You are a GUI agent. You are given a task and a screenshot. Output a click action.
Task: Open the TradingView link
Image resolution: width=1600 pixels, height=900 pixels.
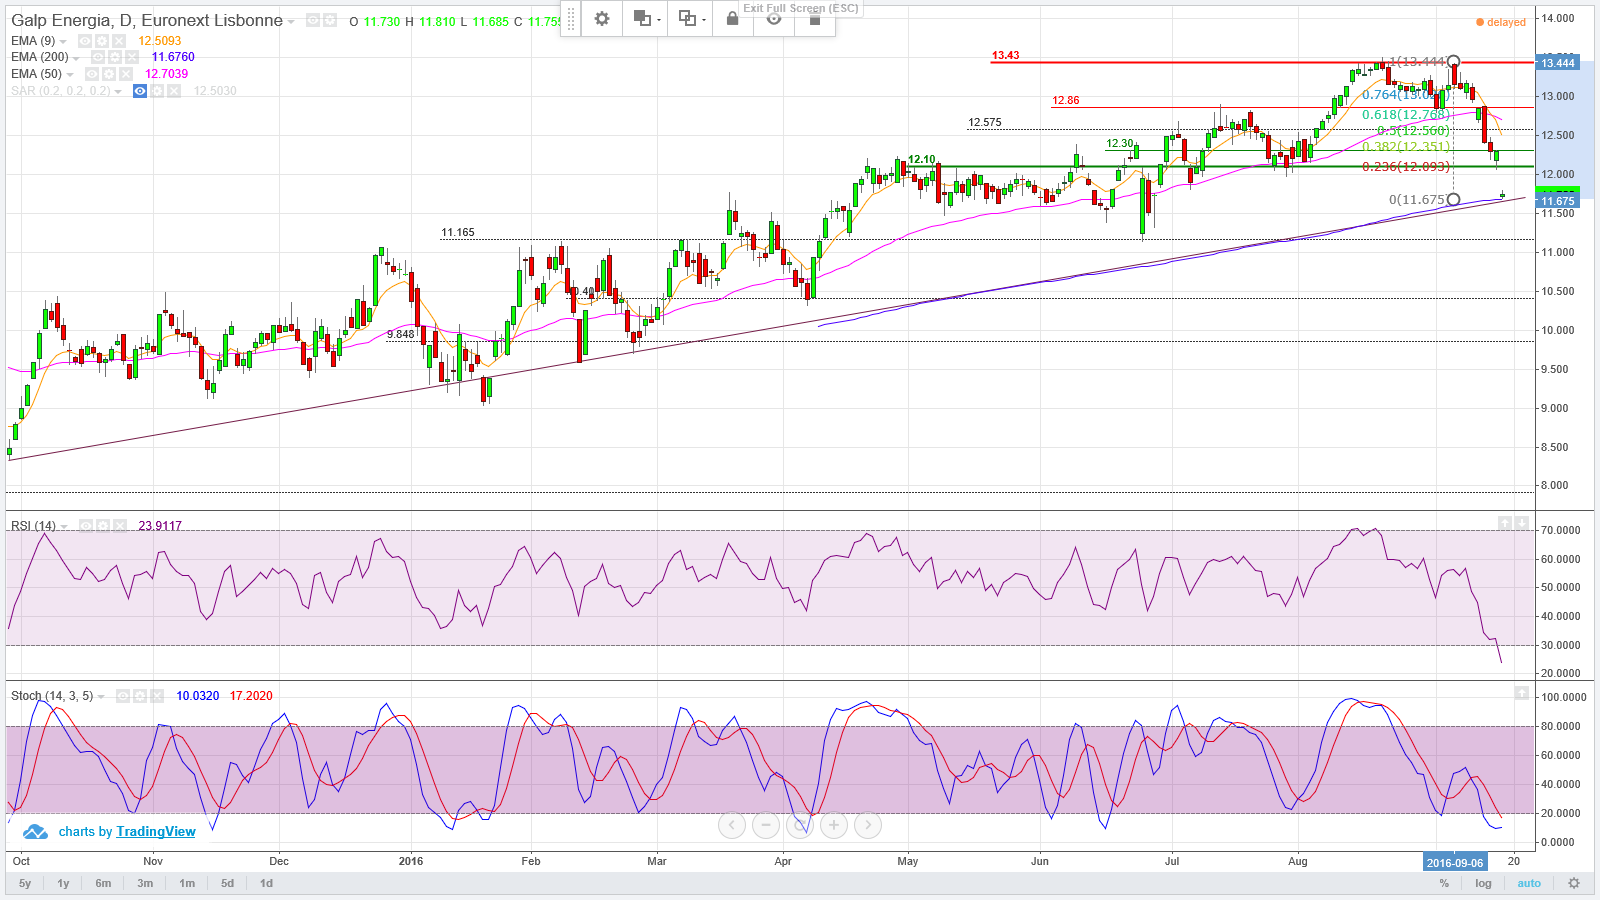[x=156, y=831]
